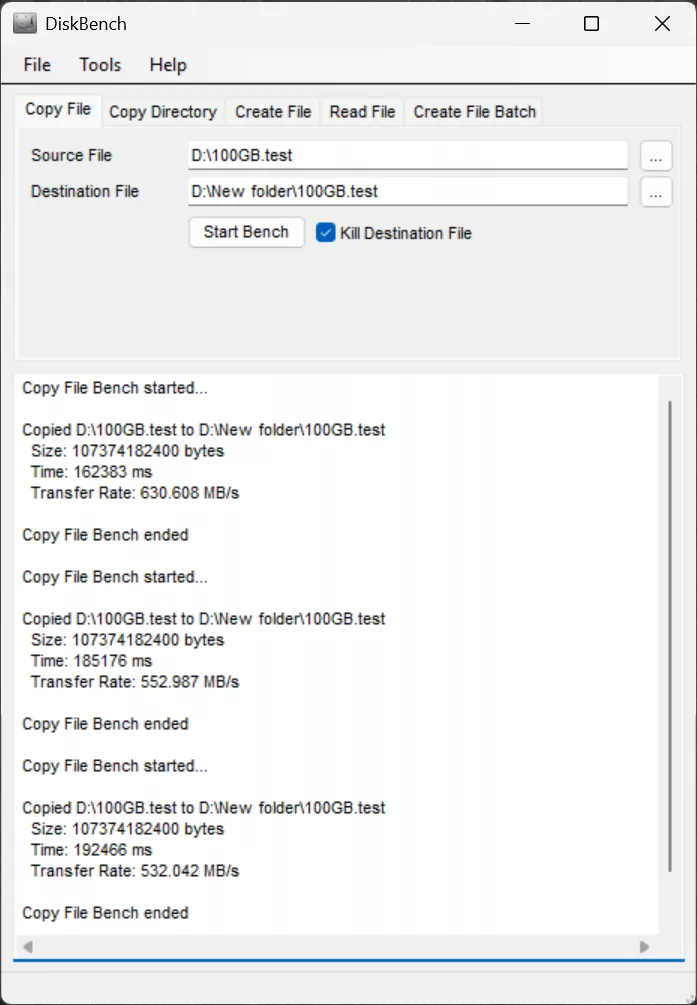Click the vertical scrollbar of results log
Screen dimensions: 697x1005
pyautogui.click(x=670, y=640)
